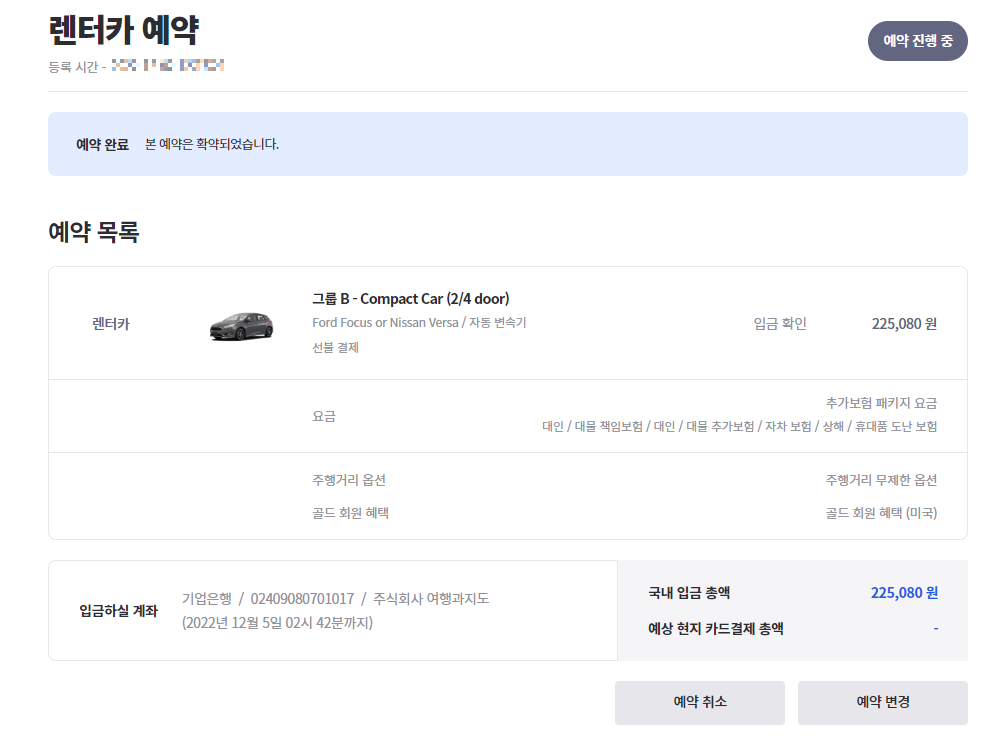Click the 예상 현지 카드결제 총액 label
Viewport: 1008px width, 751px height.
(715, 629)
